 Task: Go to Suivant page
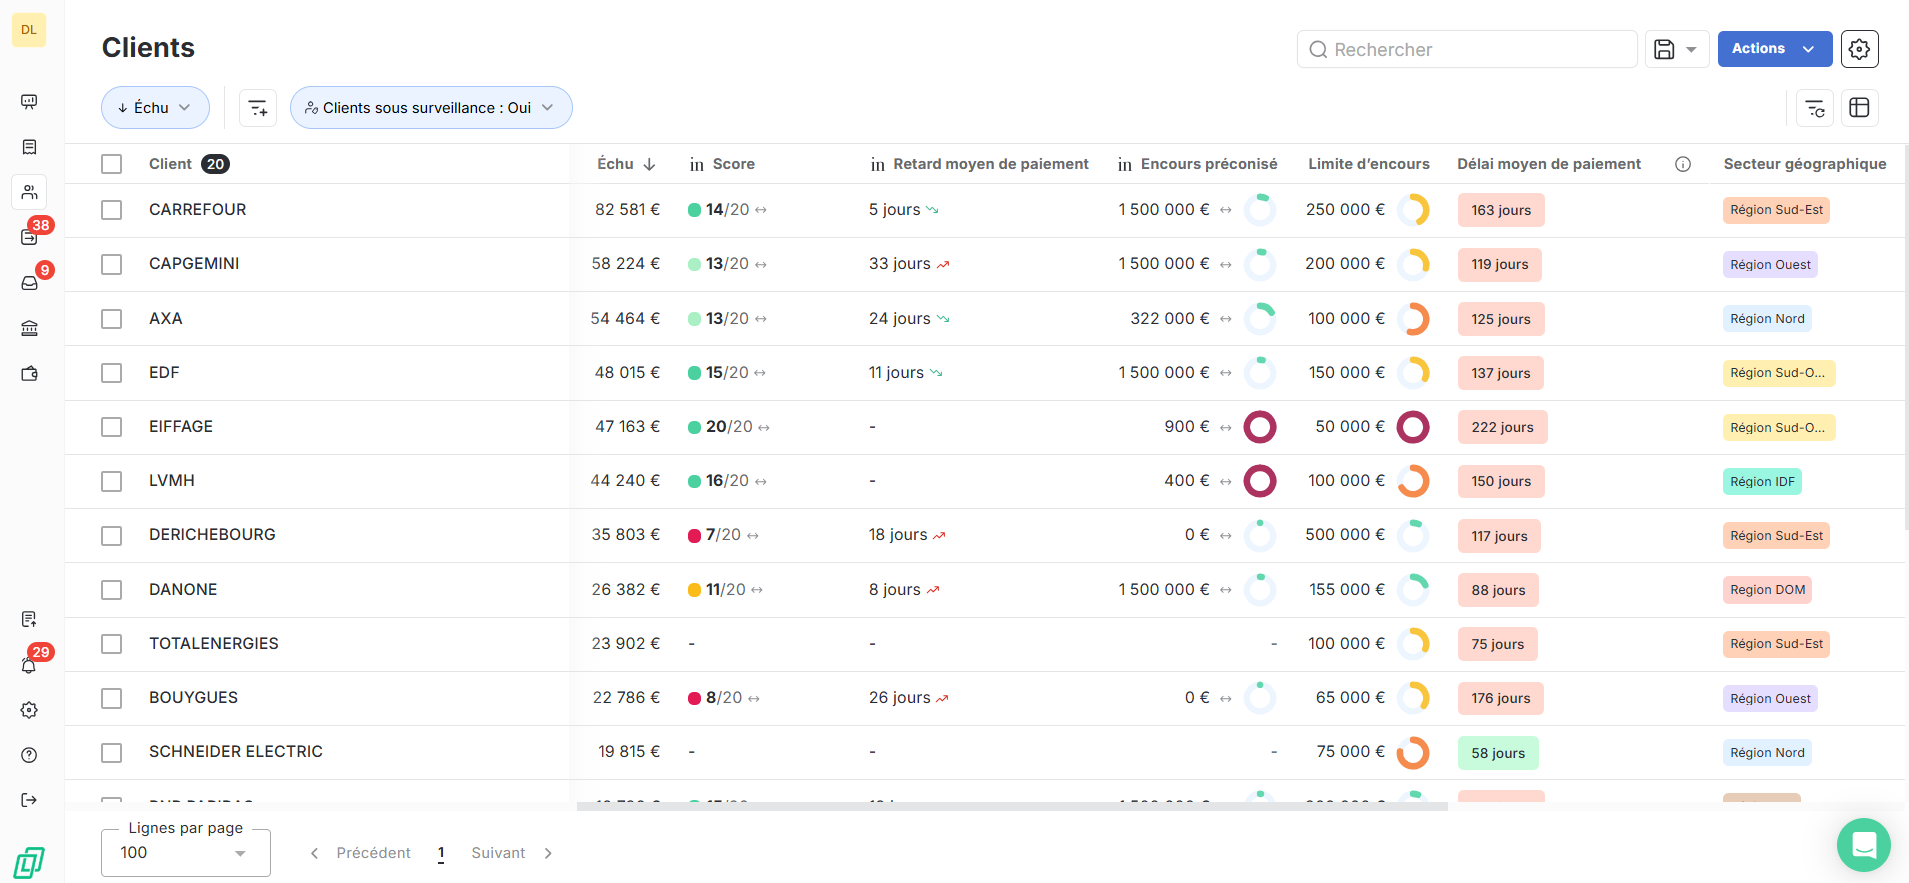pyautogui.click(x=512, y=853)
